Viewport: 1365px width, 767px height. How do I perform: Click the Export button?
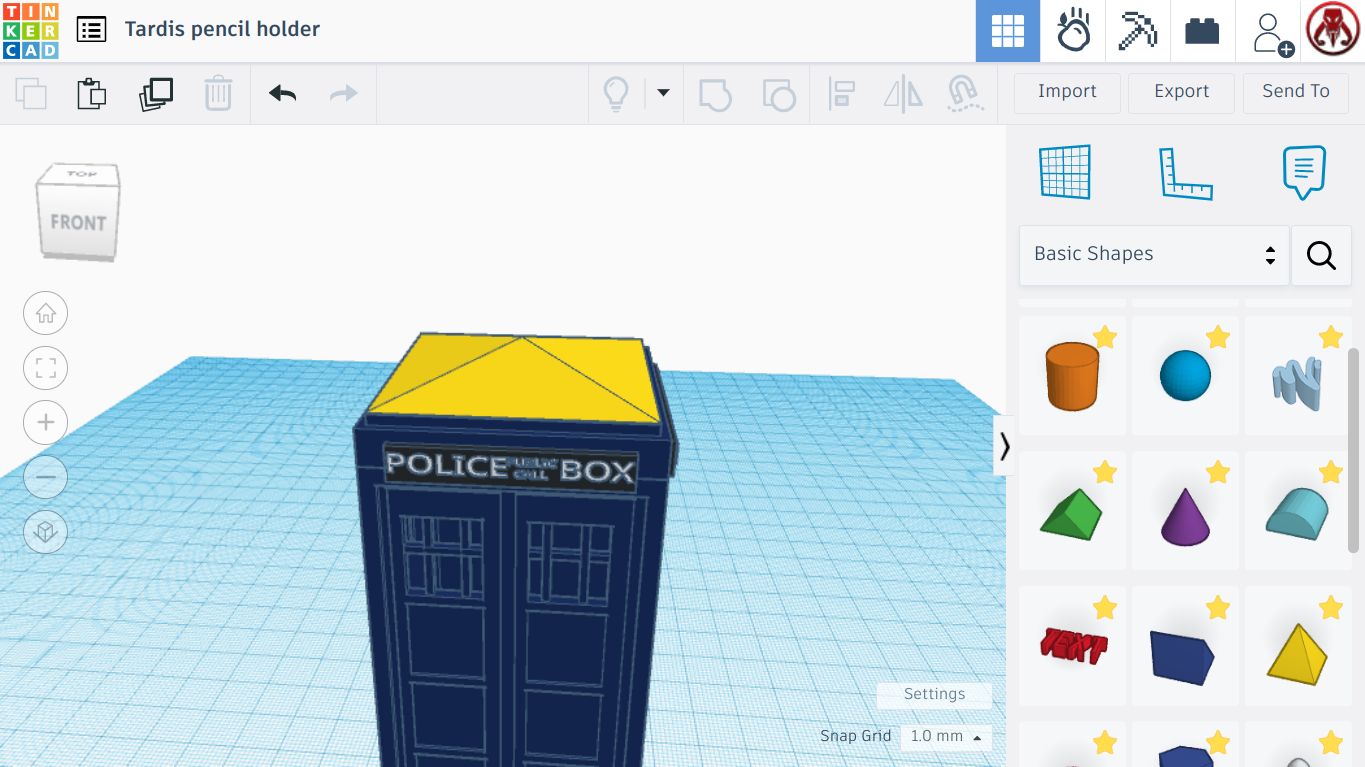pyautogui.click(x=1182, y=92)
